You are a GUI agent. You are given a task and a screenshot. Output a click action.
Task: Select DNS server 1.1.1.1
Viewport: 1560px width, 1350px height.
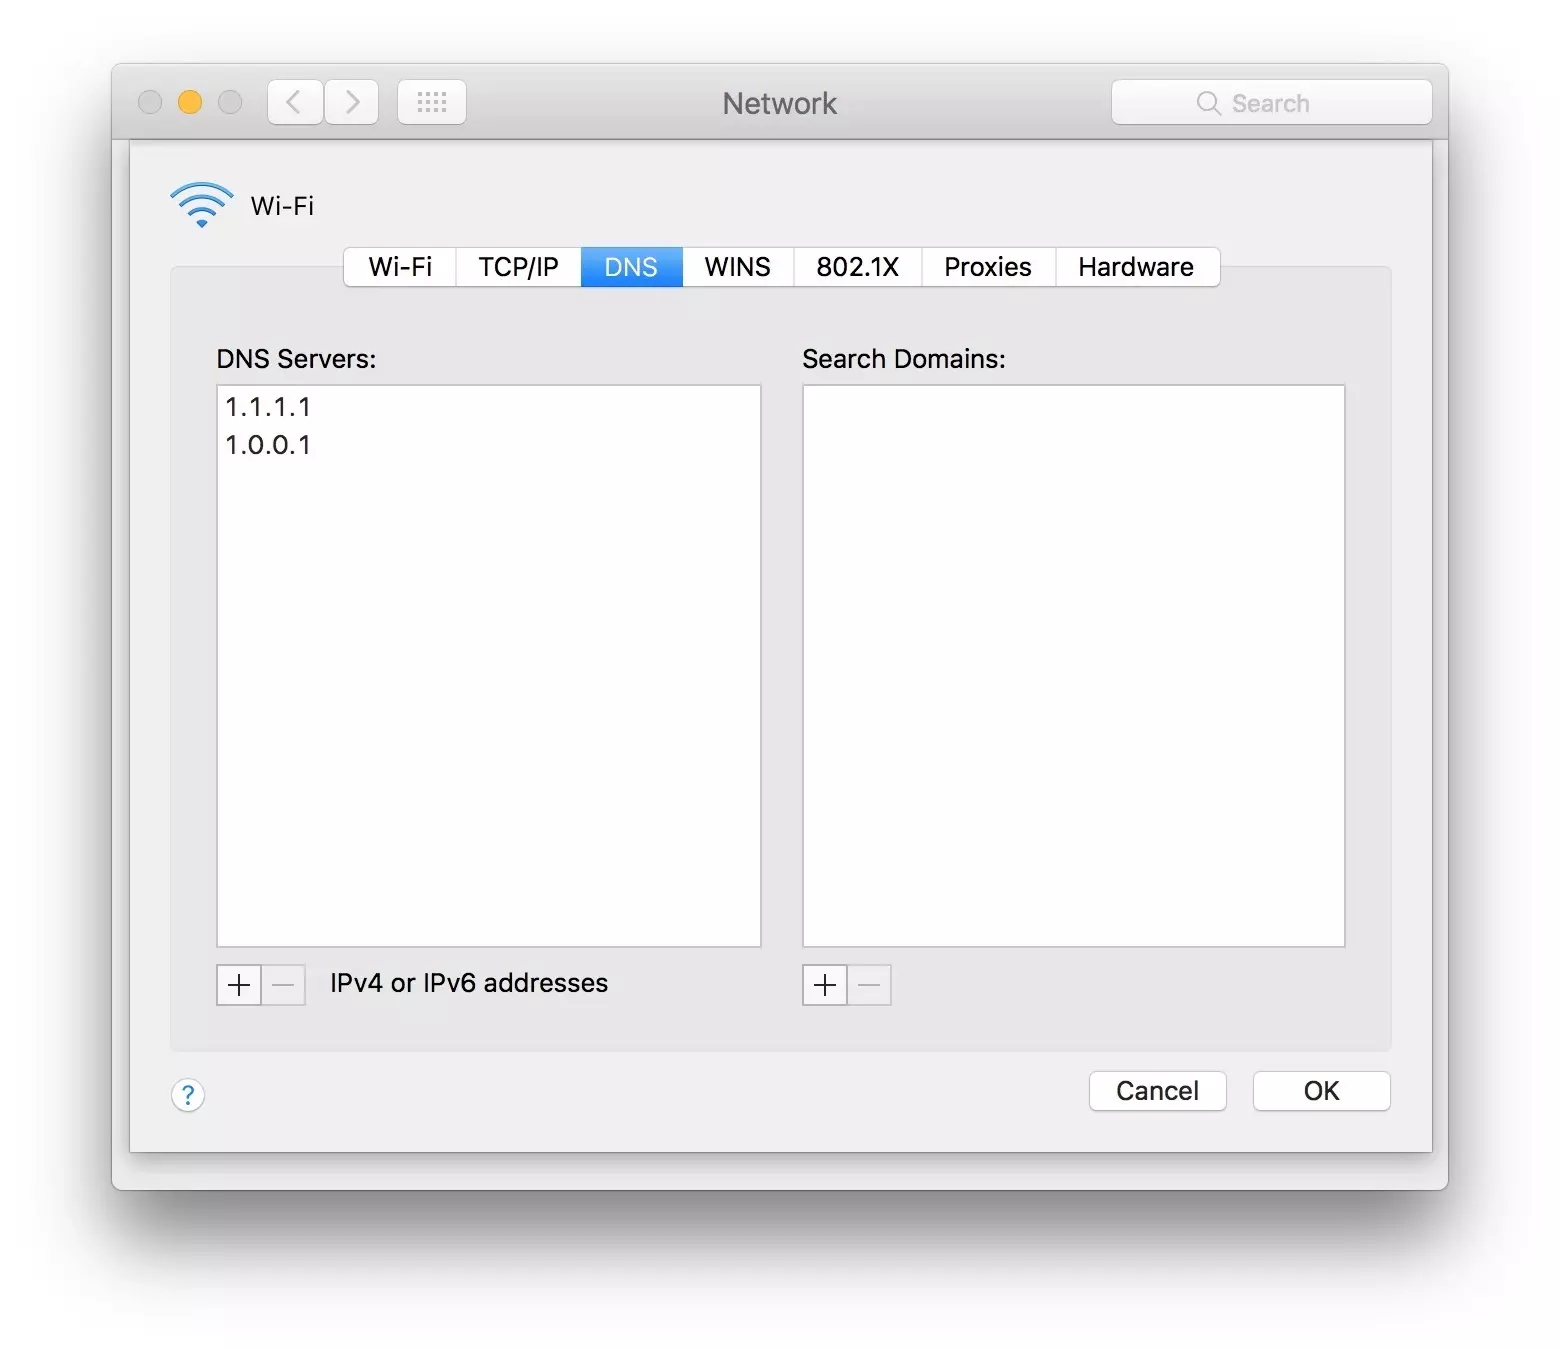coord(488,407)
